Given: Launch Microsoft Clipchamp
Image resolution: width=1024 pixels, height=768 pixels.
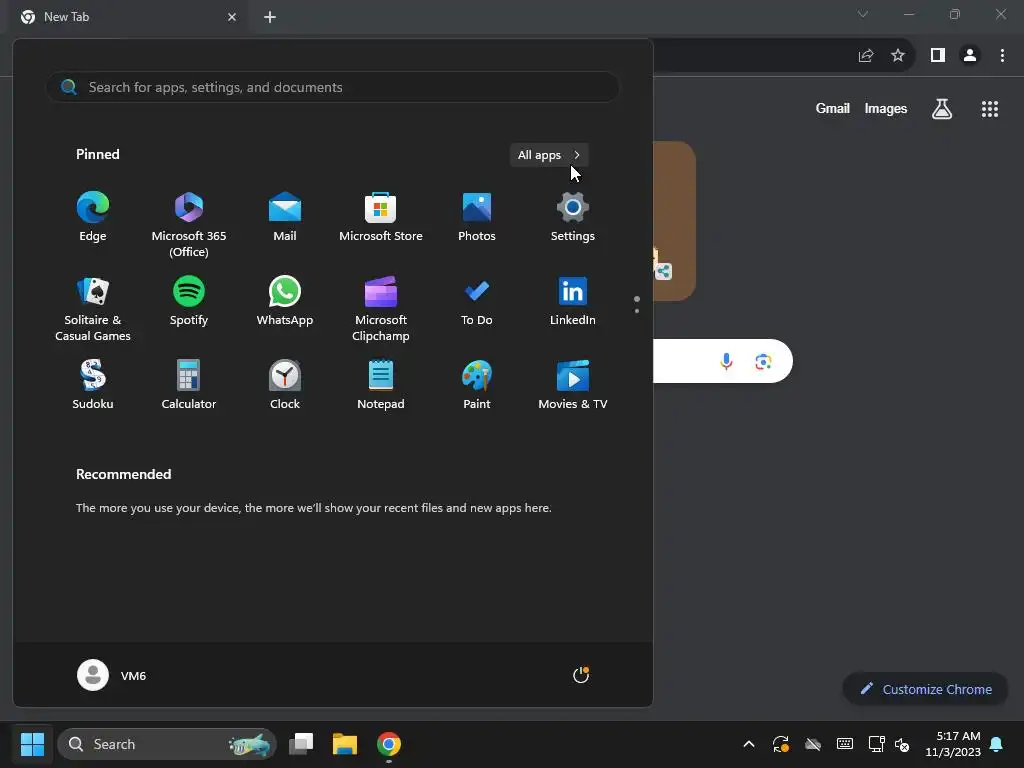Looking at the screenshot, I should pyautogui.click(x=381, y=309).
